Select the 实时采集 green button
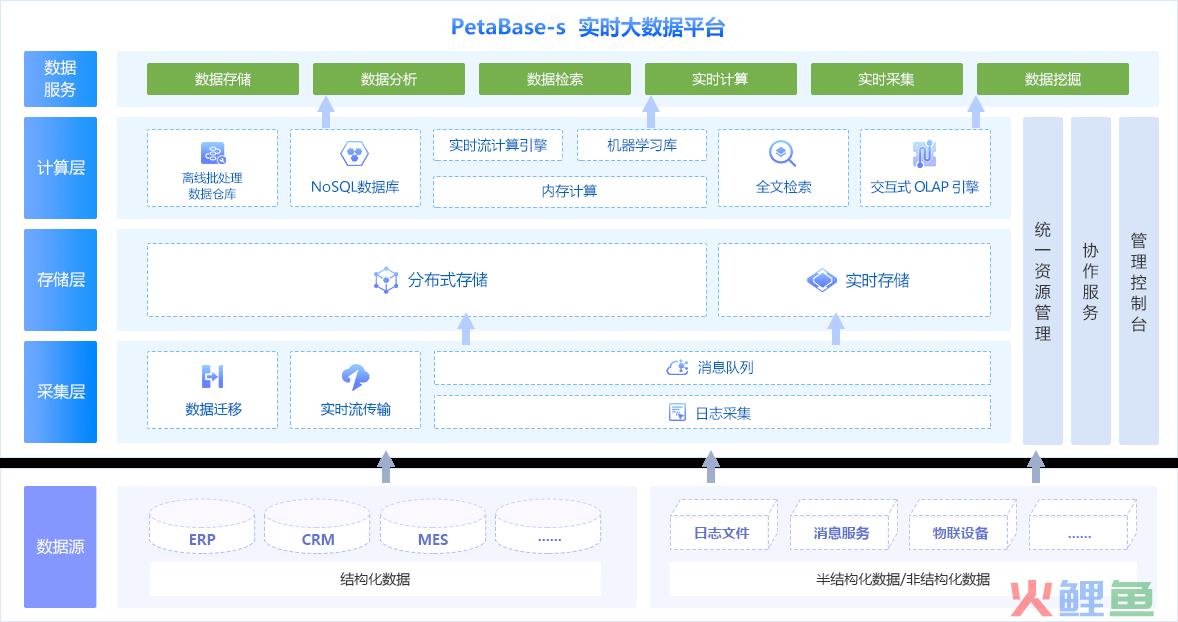 point(887,79)
